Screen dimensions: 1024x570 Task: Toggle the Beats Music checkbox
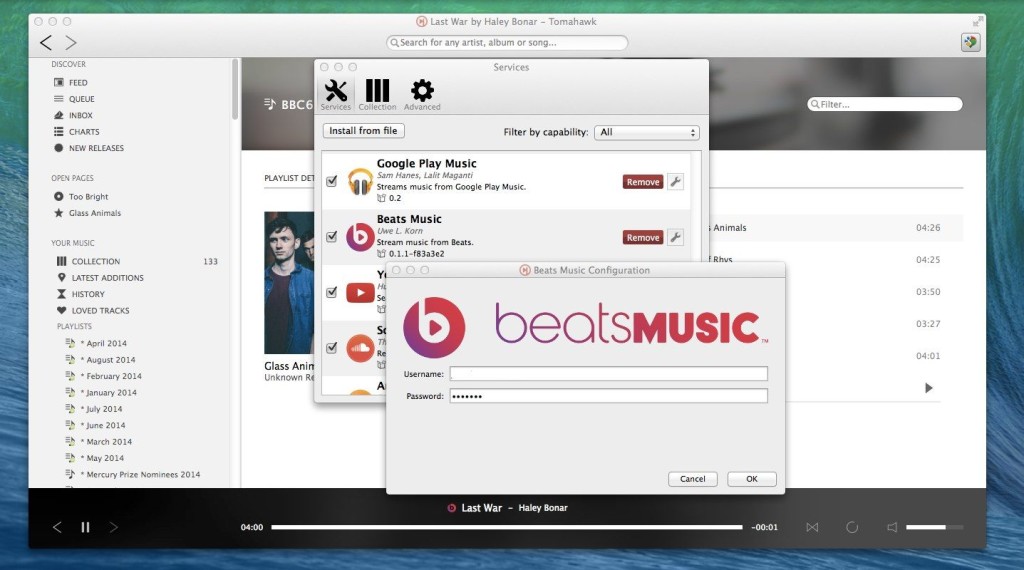tap(332, 236)
